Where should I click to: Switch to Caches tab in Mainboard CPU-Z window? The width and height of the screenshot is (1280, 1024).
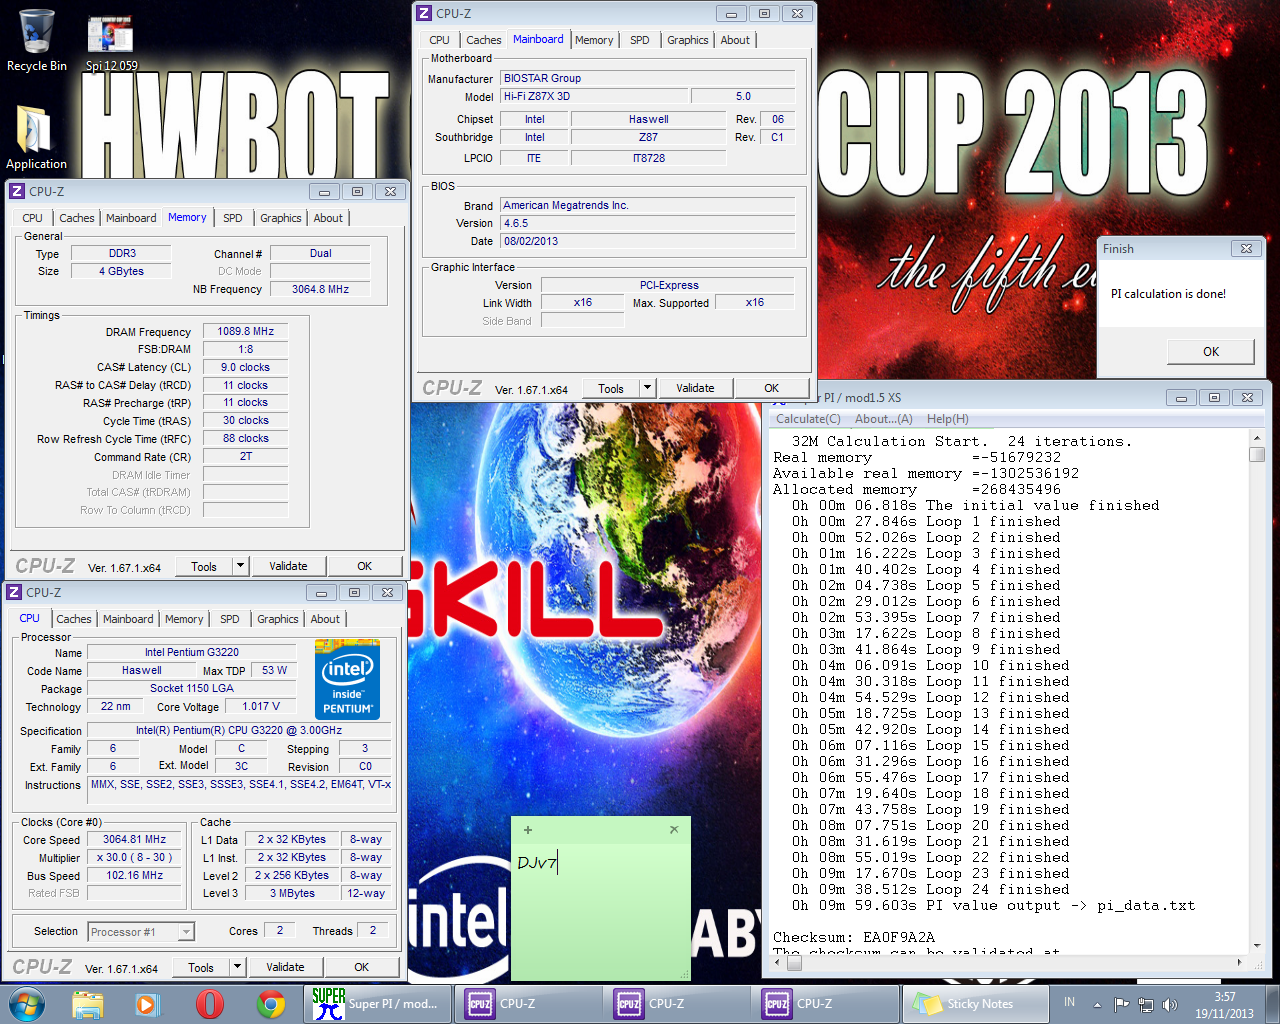(484, 40)
